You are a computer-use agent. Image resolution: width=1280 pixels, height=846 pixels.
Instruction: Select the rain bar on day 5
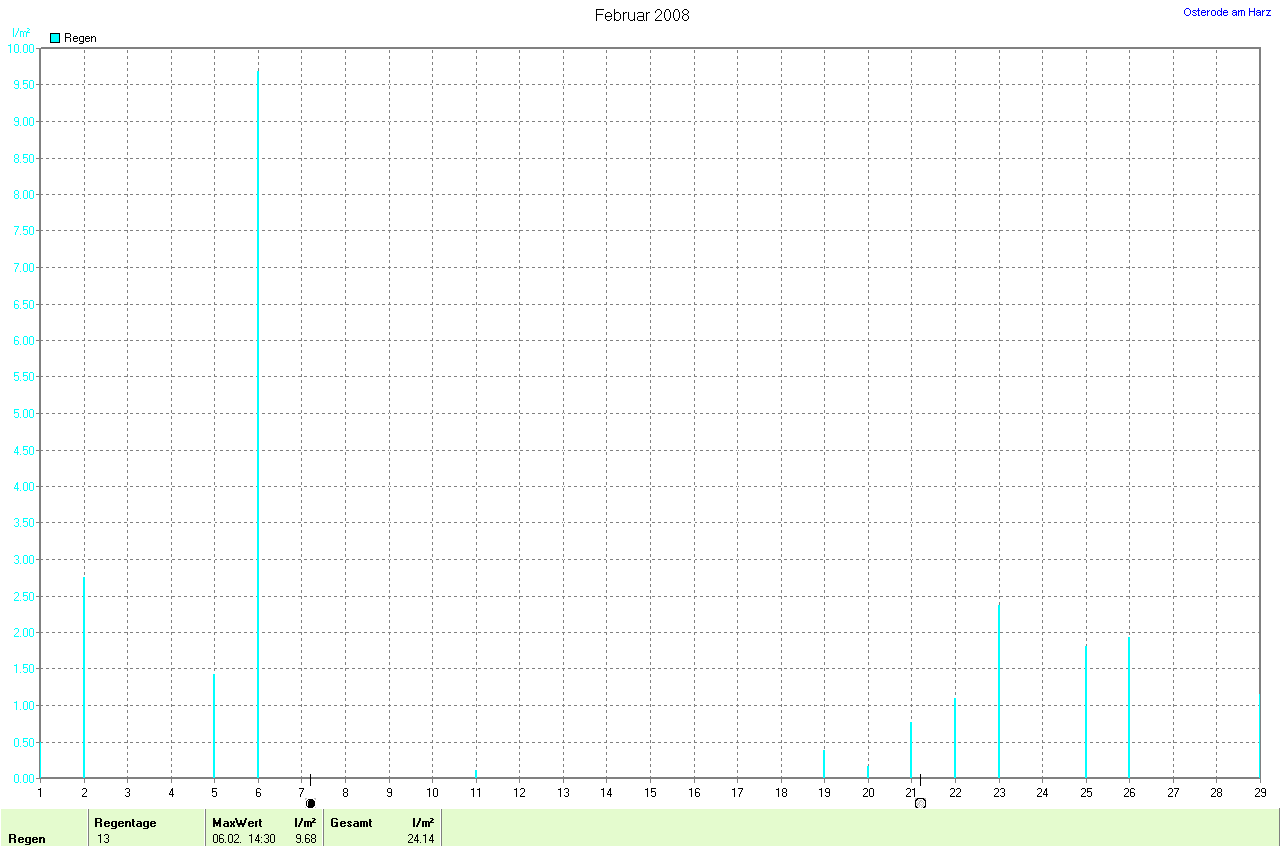click(214, 726)
